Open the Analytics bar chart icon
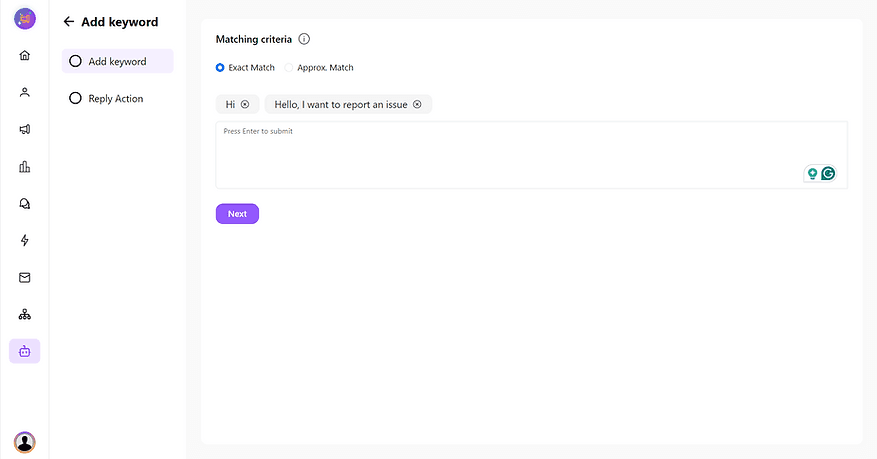The image size is (877, 459). (x=25, y=167)
